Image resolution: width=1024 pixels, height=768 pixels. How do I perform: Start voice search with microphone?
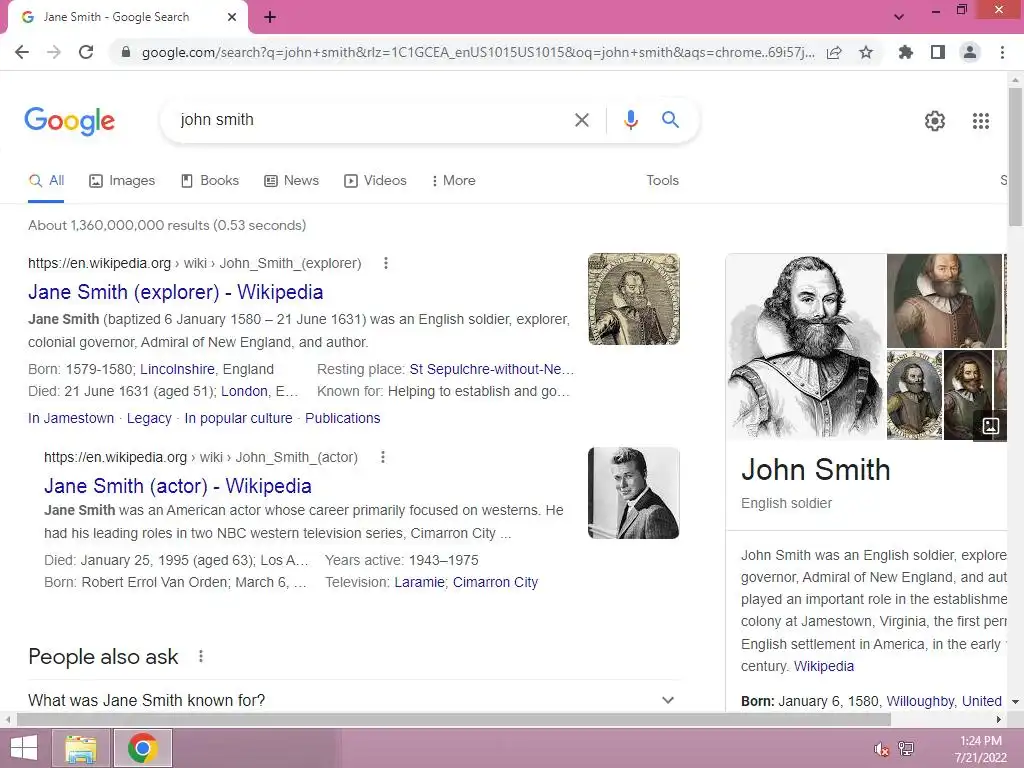pos(630,120)
